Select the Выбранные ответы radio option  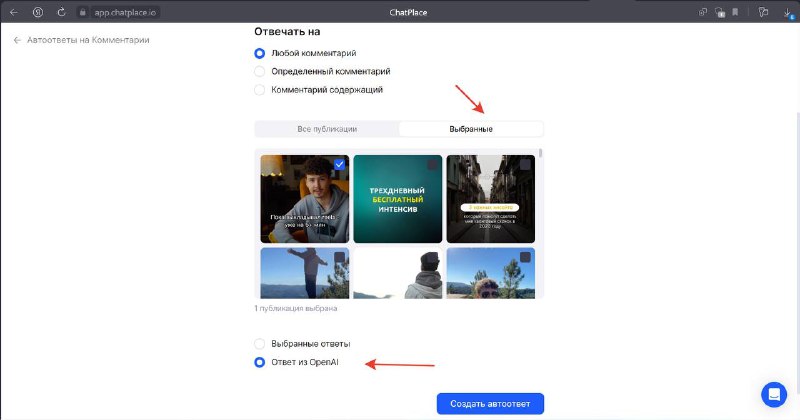260,343
